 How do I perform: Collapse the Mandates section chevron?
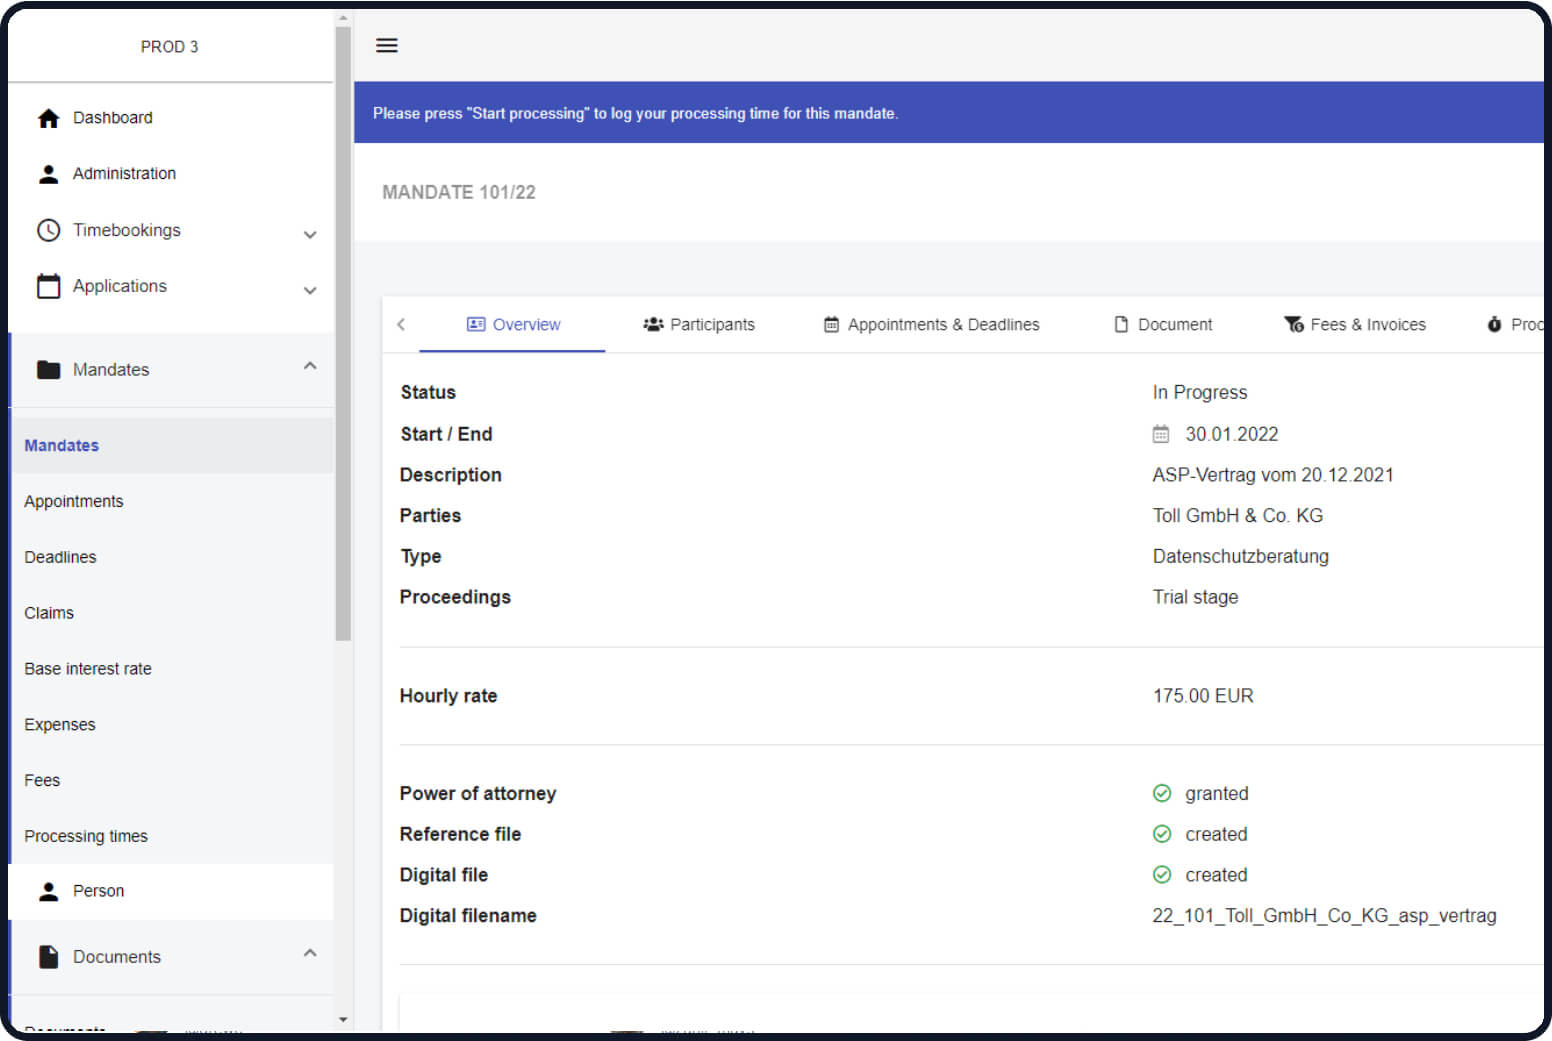pos(310,366)
